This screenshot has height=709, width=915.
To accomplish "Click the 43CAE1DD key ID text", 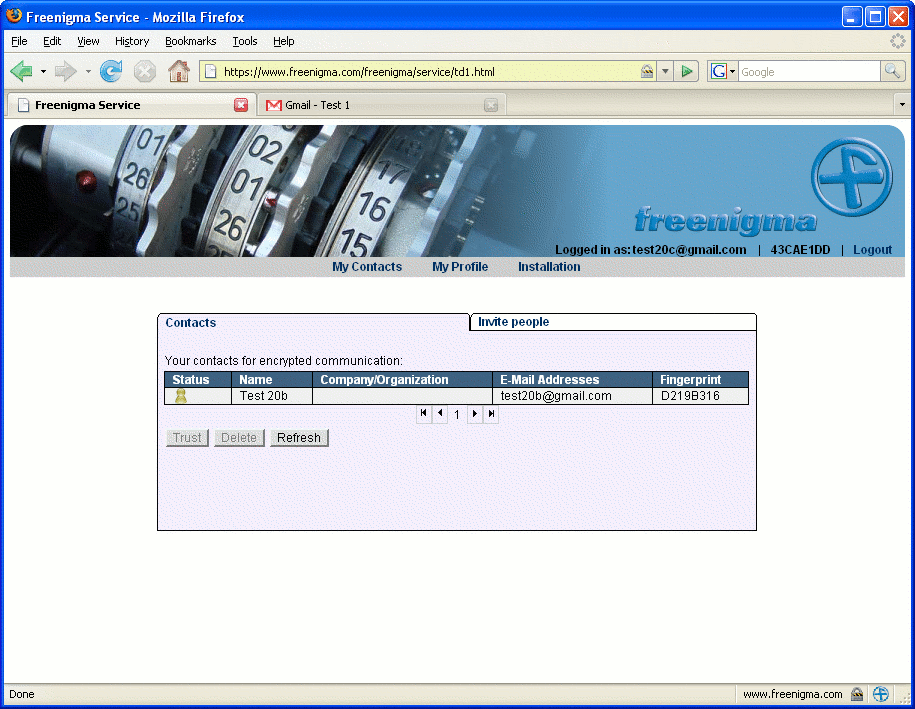I will pyautogui.click(x=800, y=250).
